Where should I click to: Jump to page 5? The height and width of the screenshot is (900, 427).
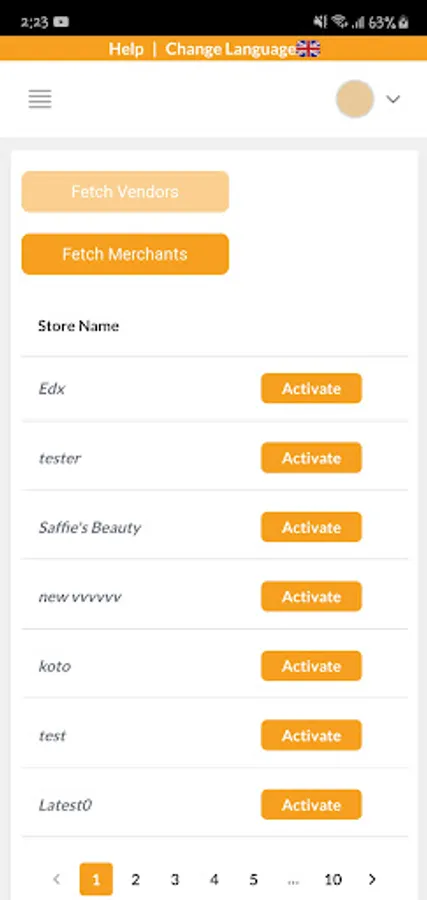point(254,879)
